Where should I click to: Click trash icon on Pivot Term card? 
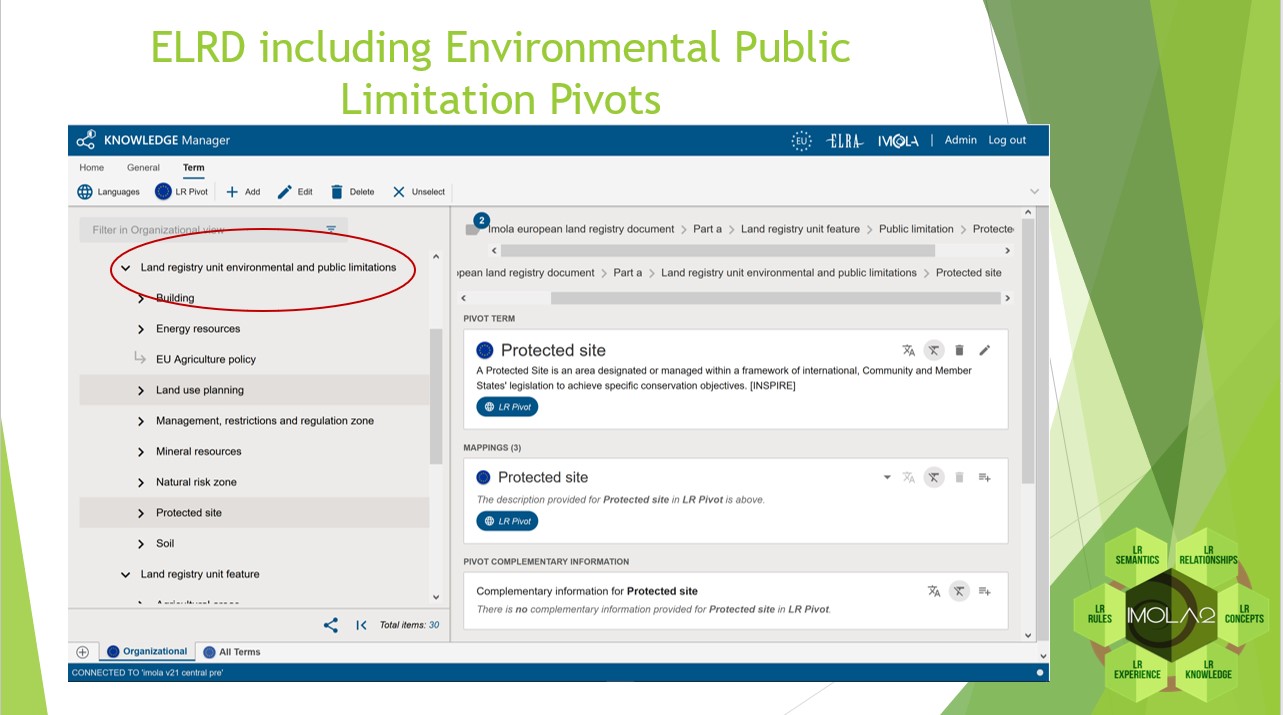[x=959, y=350]
